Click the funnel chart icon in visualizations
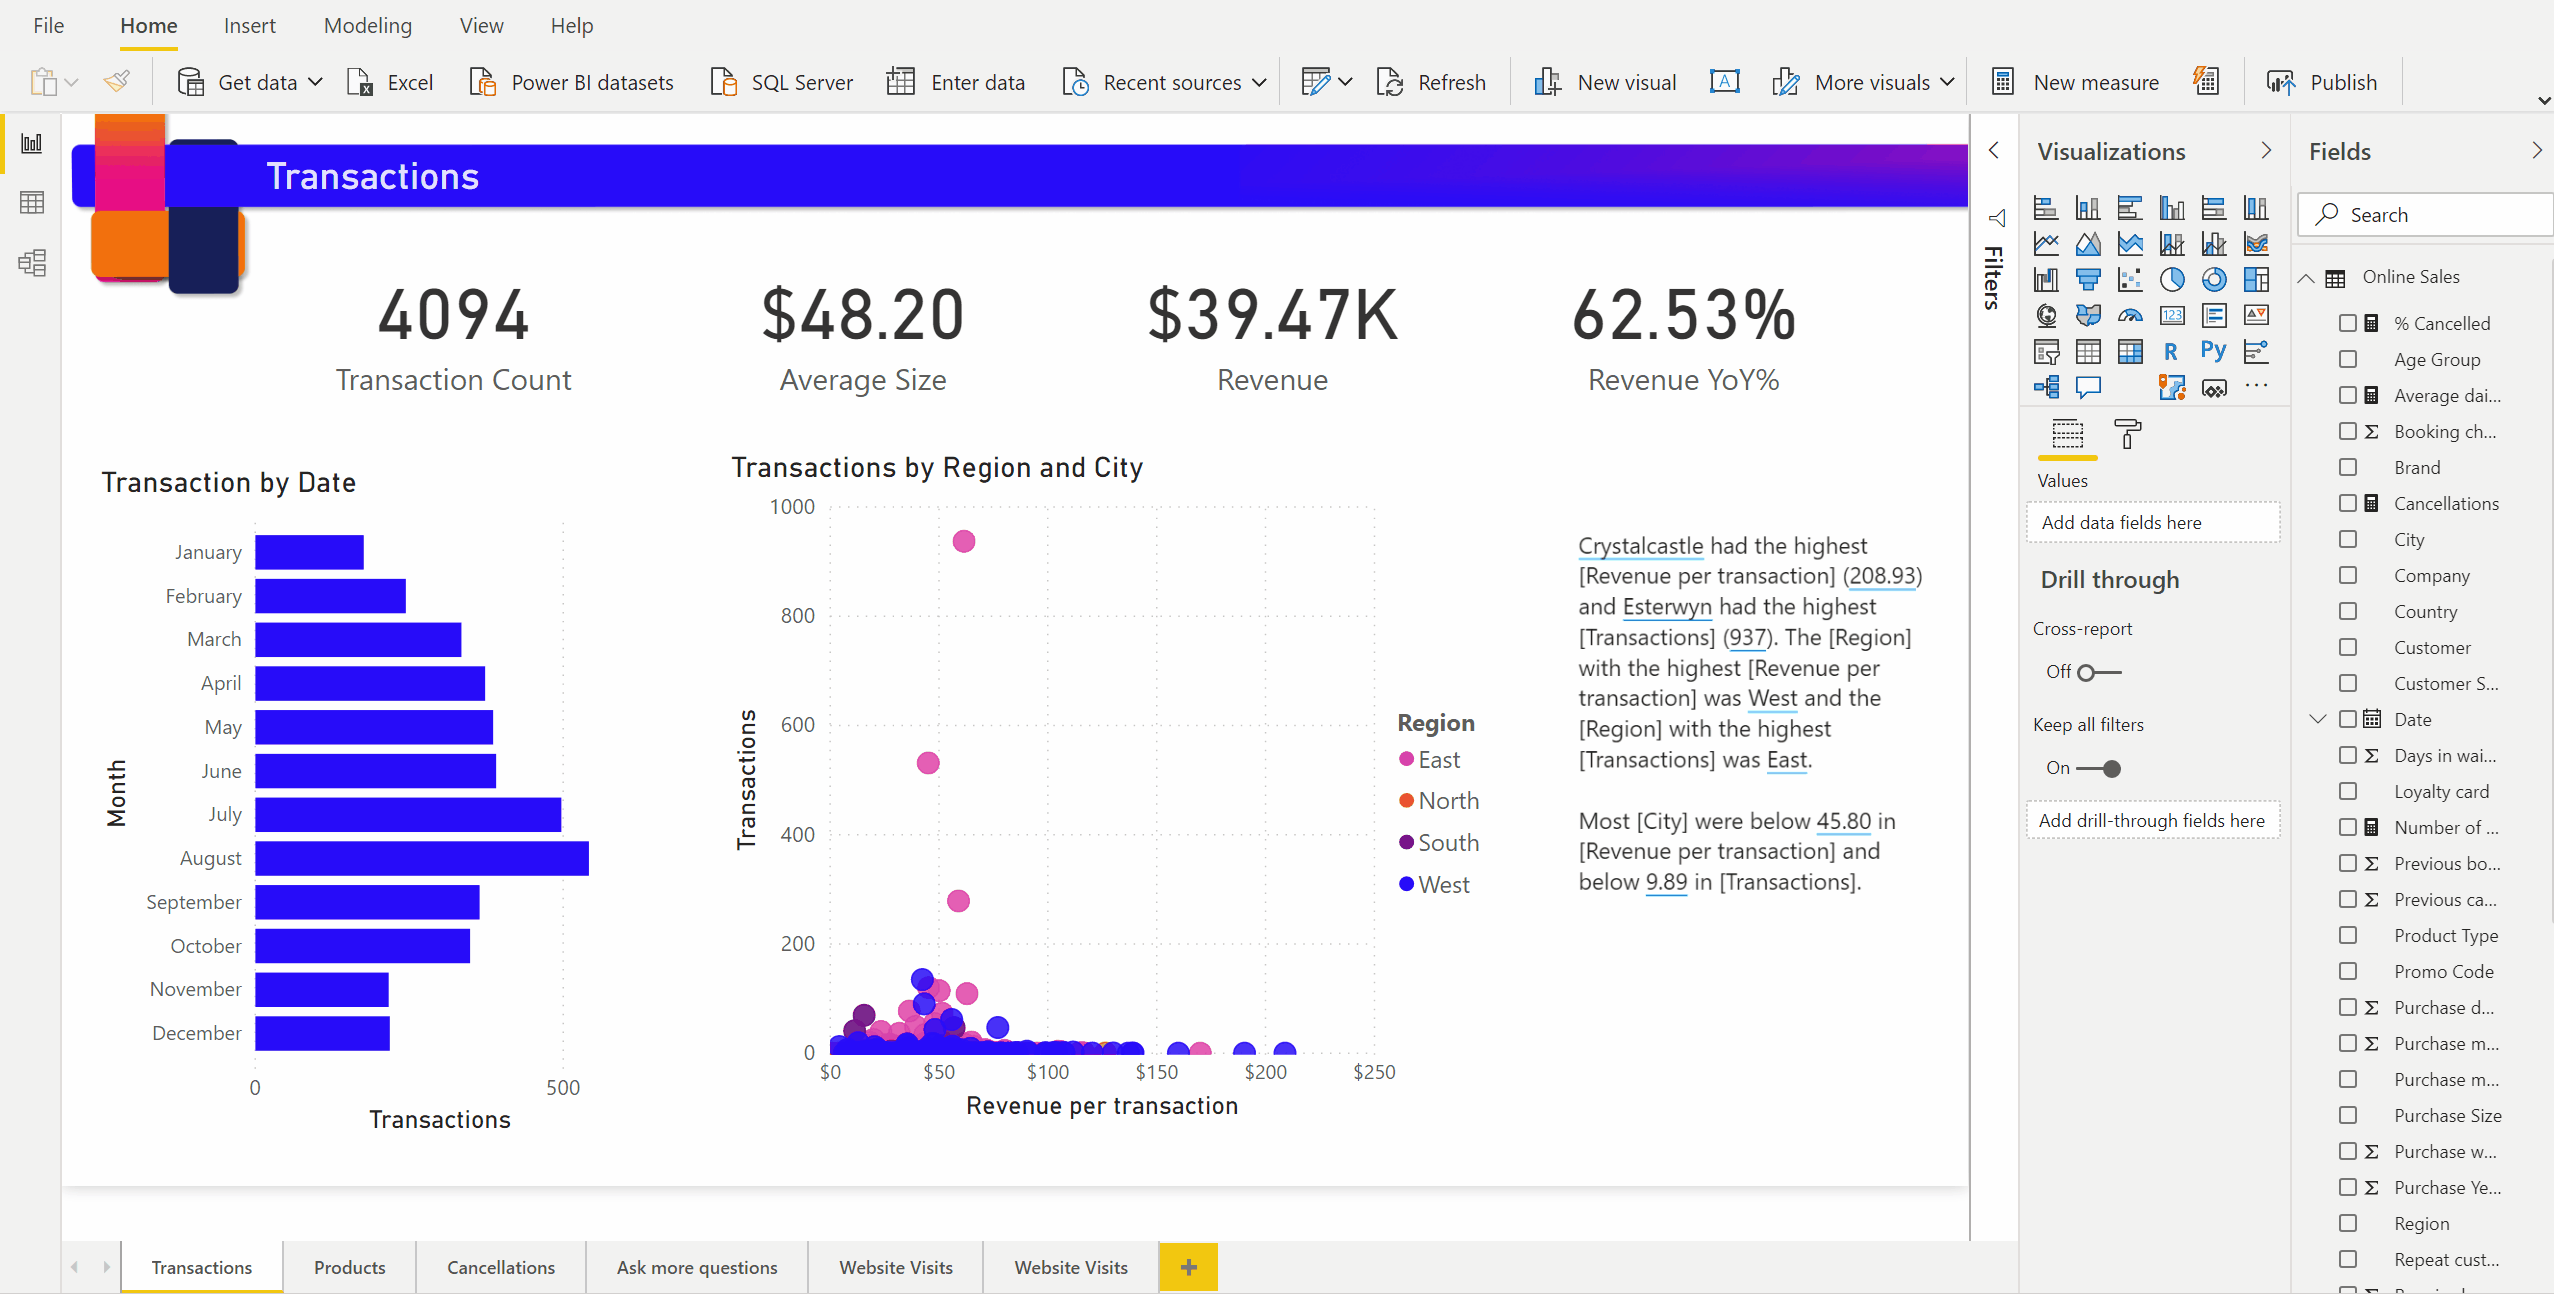The width and height of the screenshot is (2554, 1294). pyautogui.click(x=2084, y=279)
